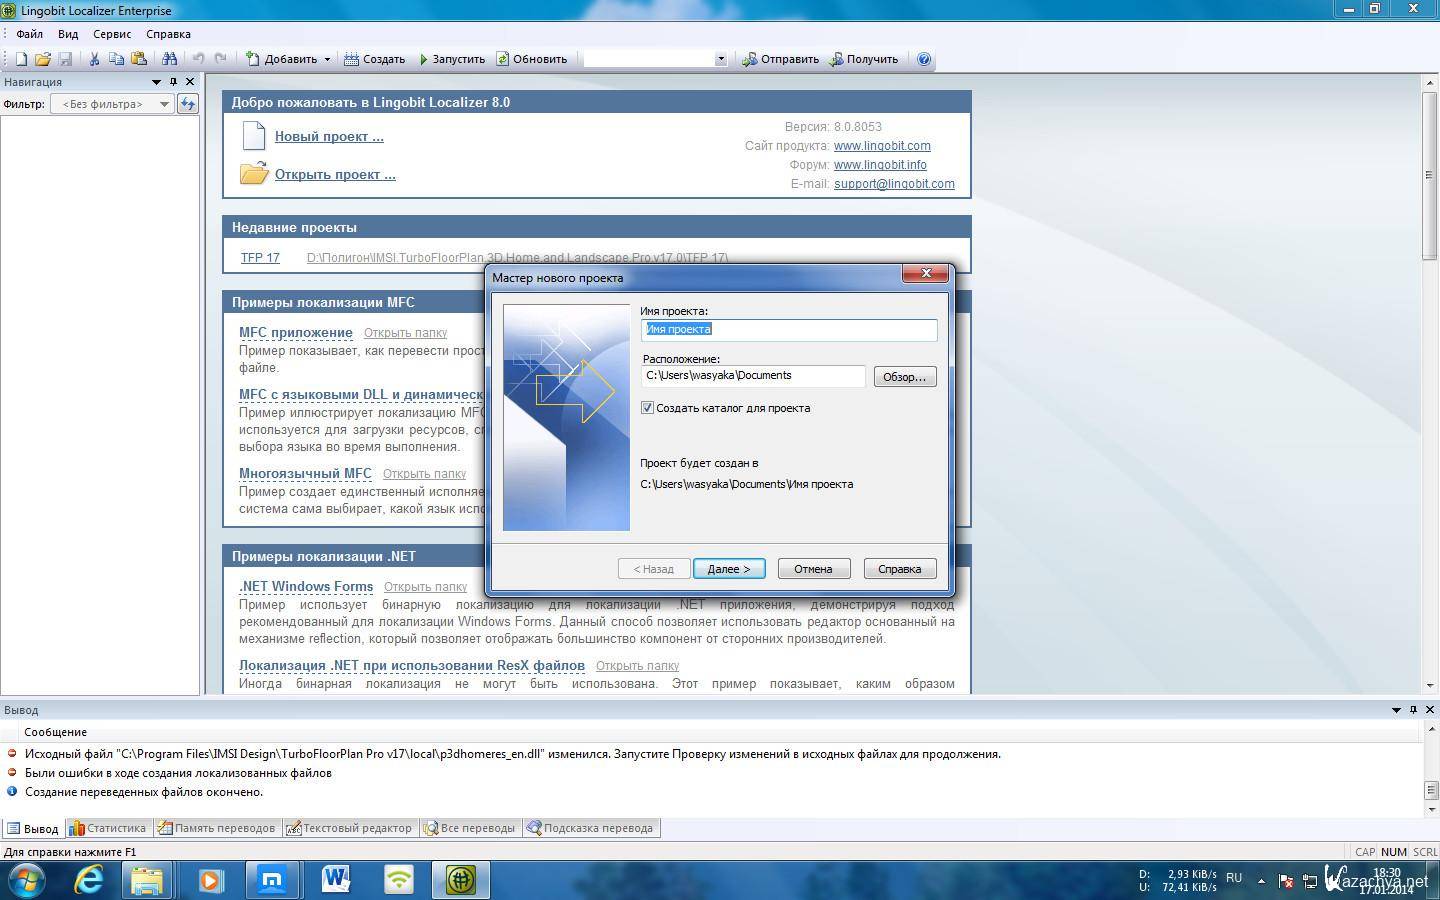The height and width of the screenshot is (900, 1440).
Task: Switch to the Вывод tab
Action: [x=33, y=829]
